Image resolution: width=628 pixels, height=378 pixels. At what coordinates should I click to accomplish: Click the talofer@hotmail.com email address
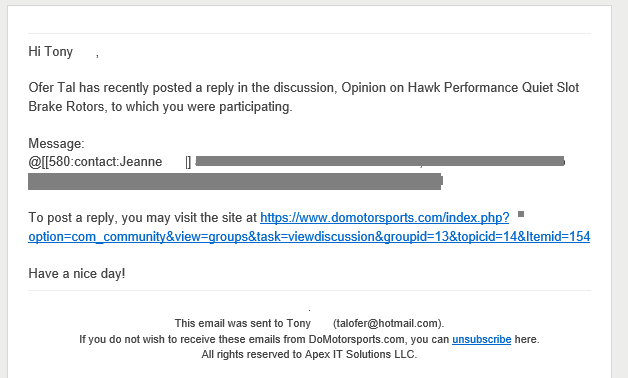coord(388,323)
